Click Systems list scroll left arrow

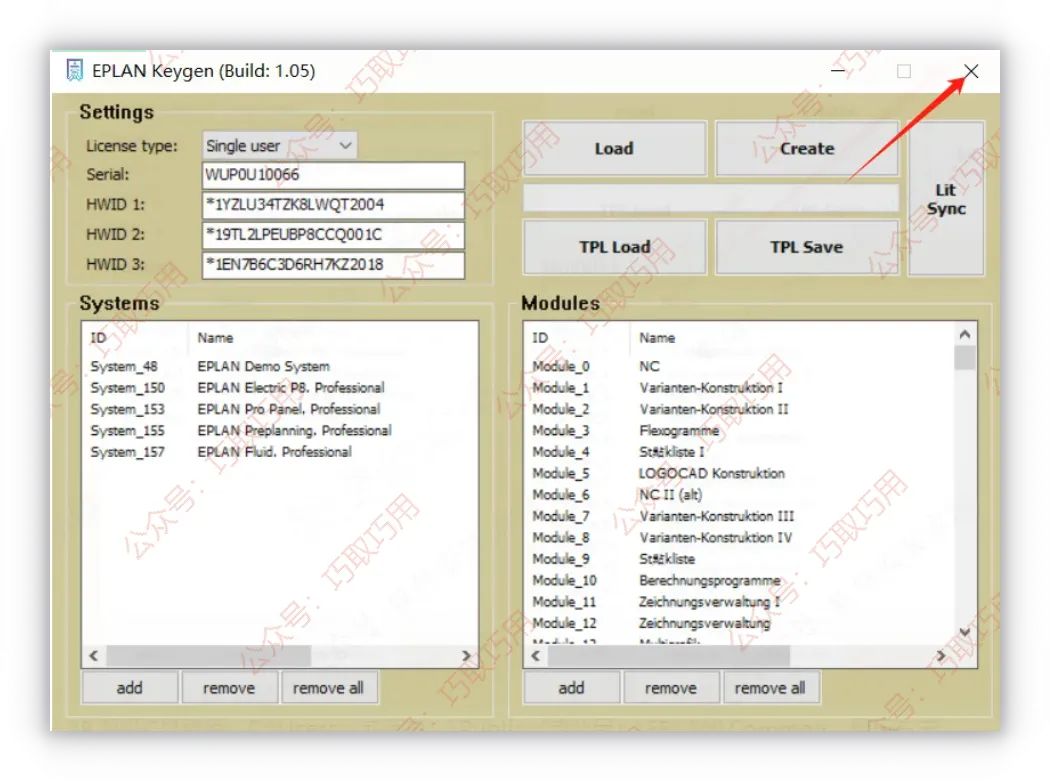(94, 656)
